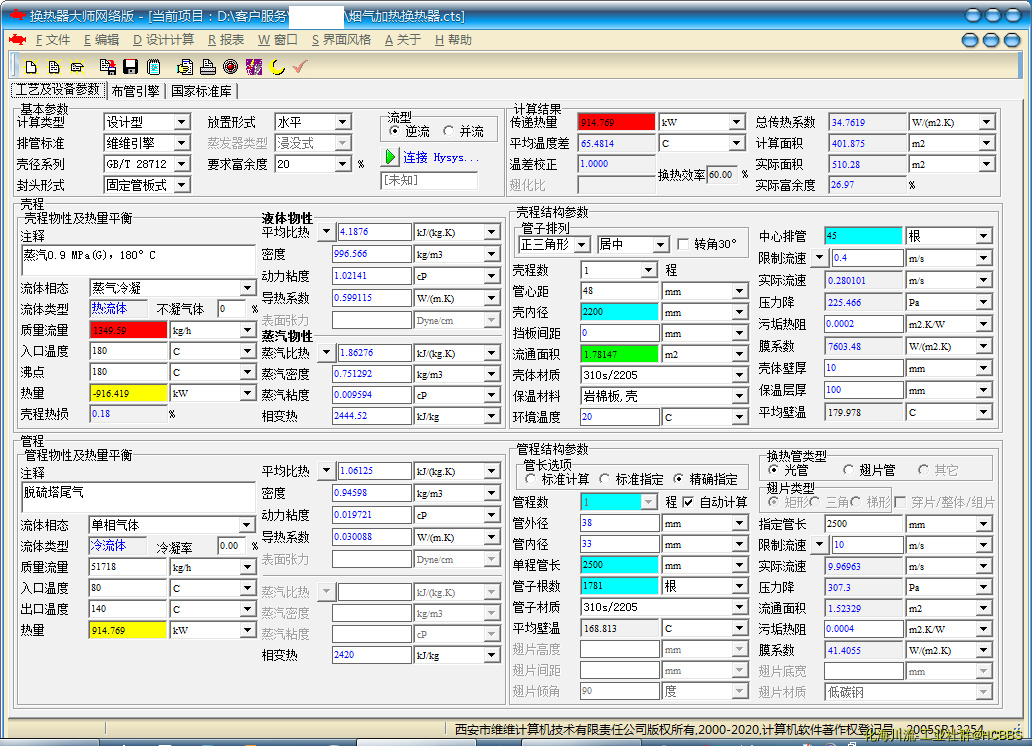This screenshot has width=1032, height=751.
Task: Click the red fish icon in menu bar
Action: point(17,40)
